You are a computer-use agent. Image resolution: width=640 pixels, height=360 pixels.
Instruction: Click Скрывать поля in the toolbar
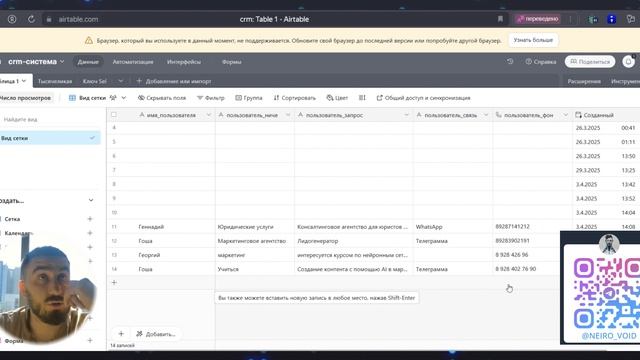[x=162, y=98]
